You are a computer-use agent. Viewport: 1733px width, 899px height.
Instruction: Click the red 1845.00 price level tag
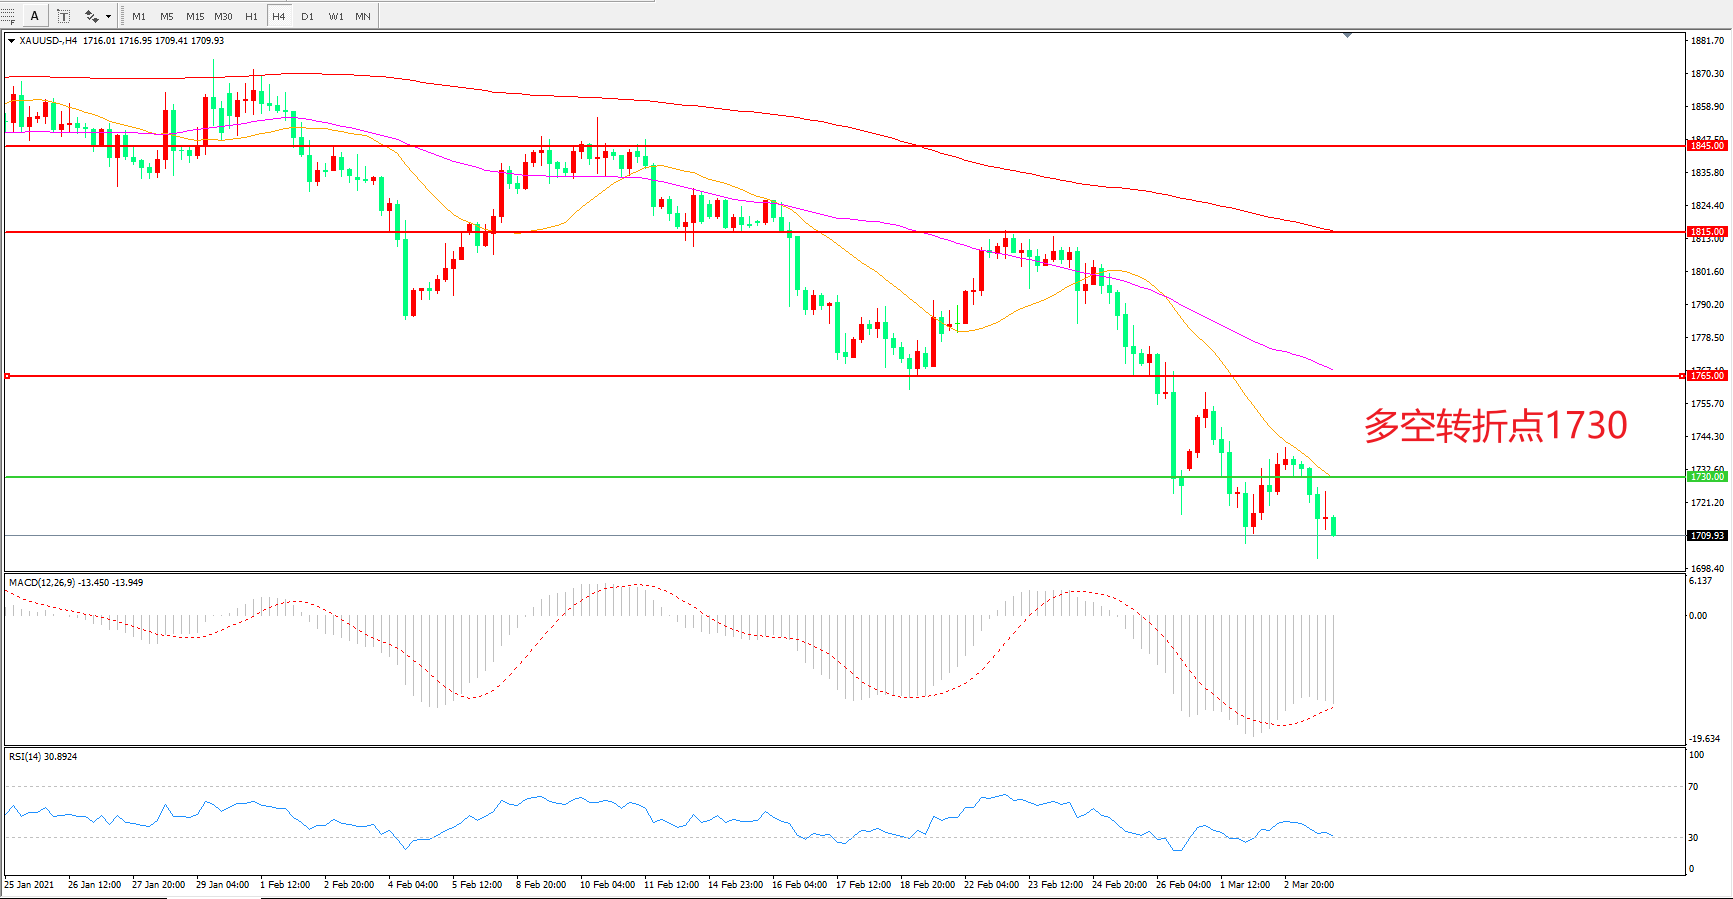pos(1707,146)
